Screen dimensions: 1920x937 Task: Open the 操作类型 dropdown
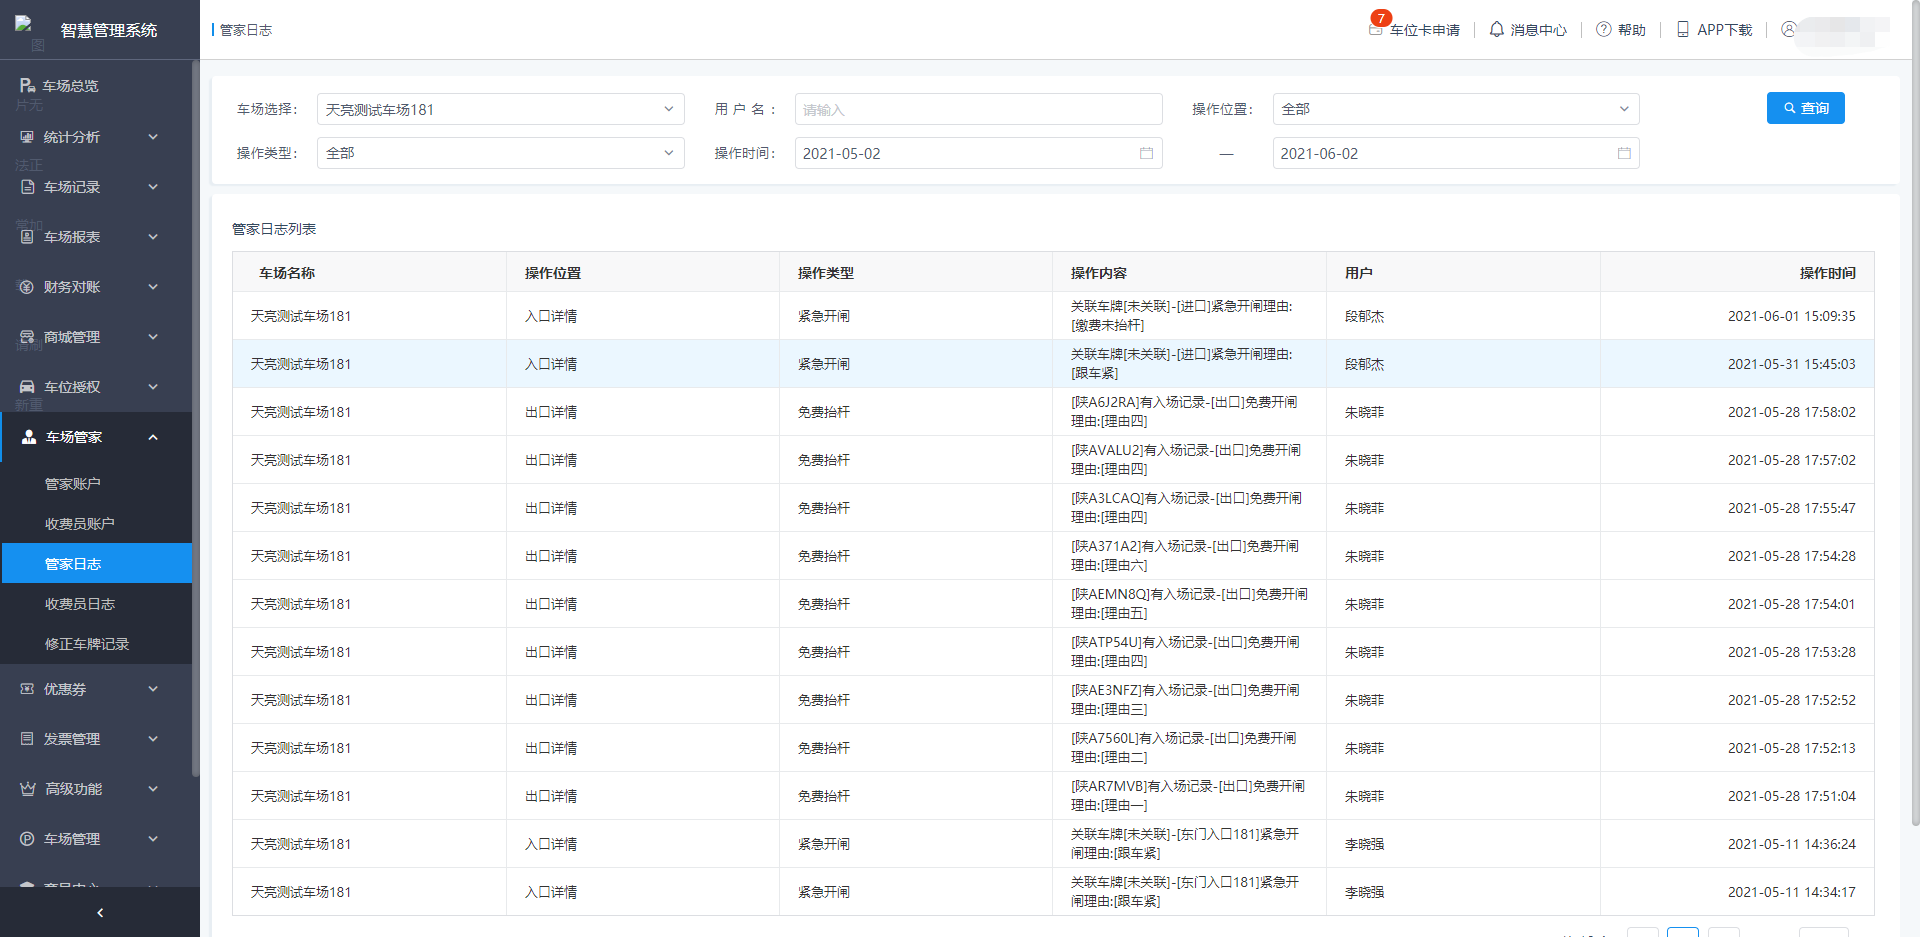coord(500,154)
